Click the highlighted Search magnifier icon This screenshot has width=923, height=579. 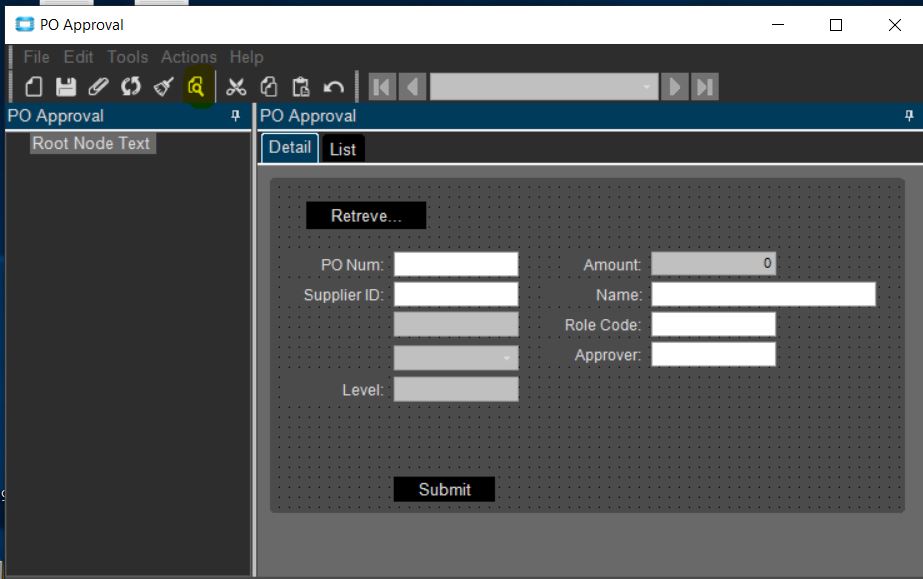click(x=196, y=86)
